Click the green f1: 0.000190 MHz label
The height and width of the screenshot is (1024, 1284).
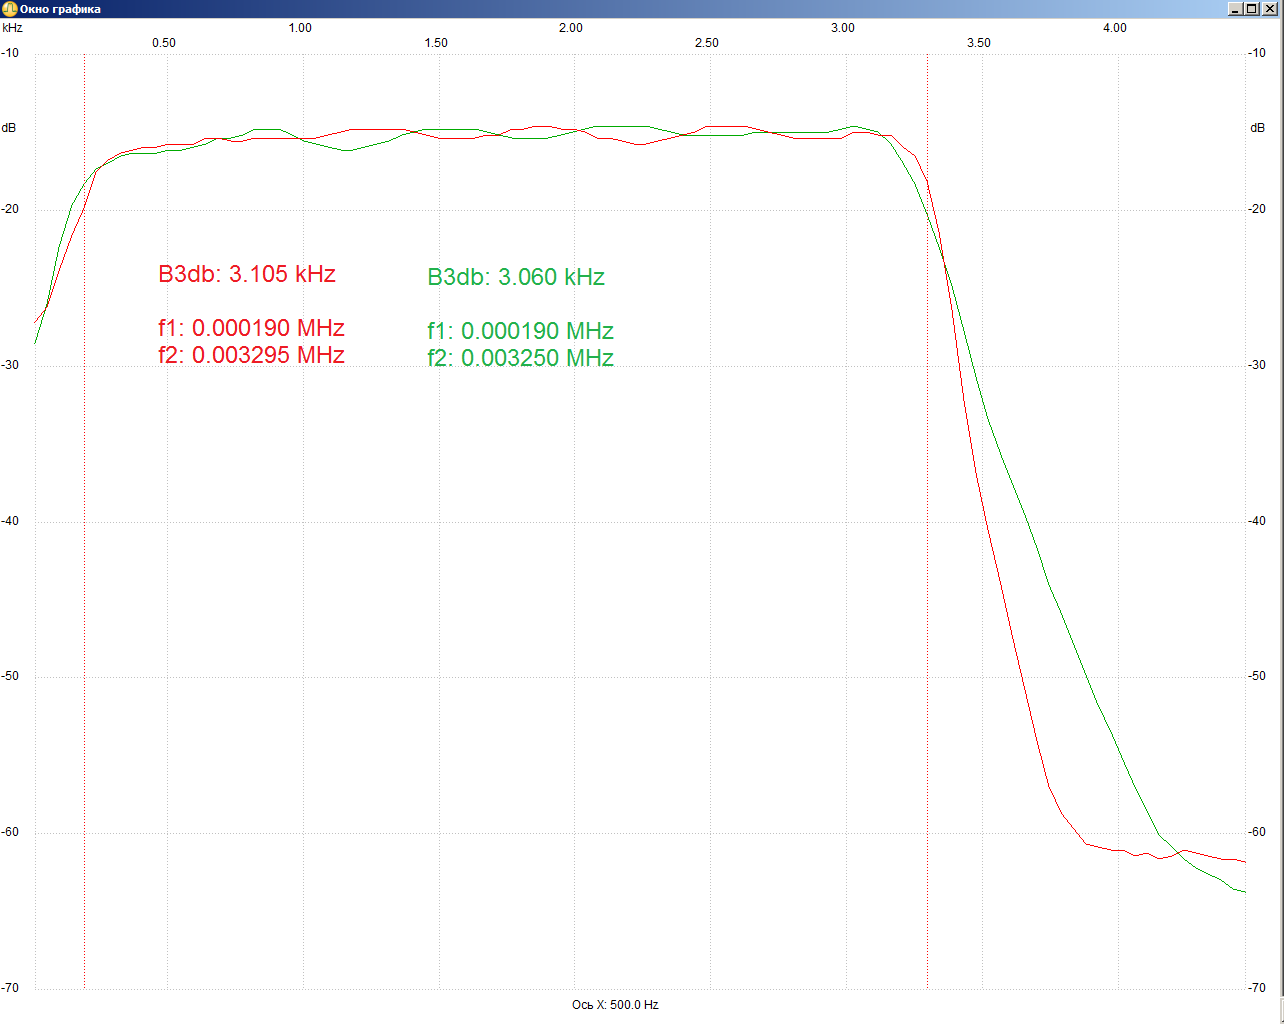pyautogui.click(x=520, y=331)
